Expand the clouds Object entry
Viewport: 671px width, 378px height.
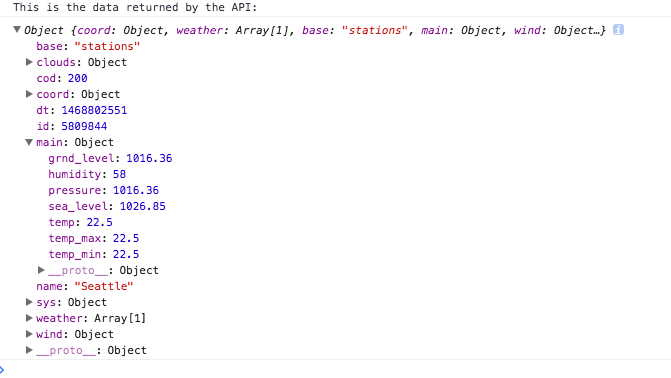tap(29, 62)
